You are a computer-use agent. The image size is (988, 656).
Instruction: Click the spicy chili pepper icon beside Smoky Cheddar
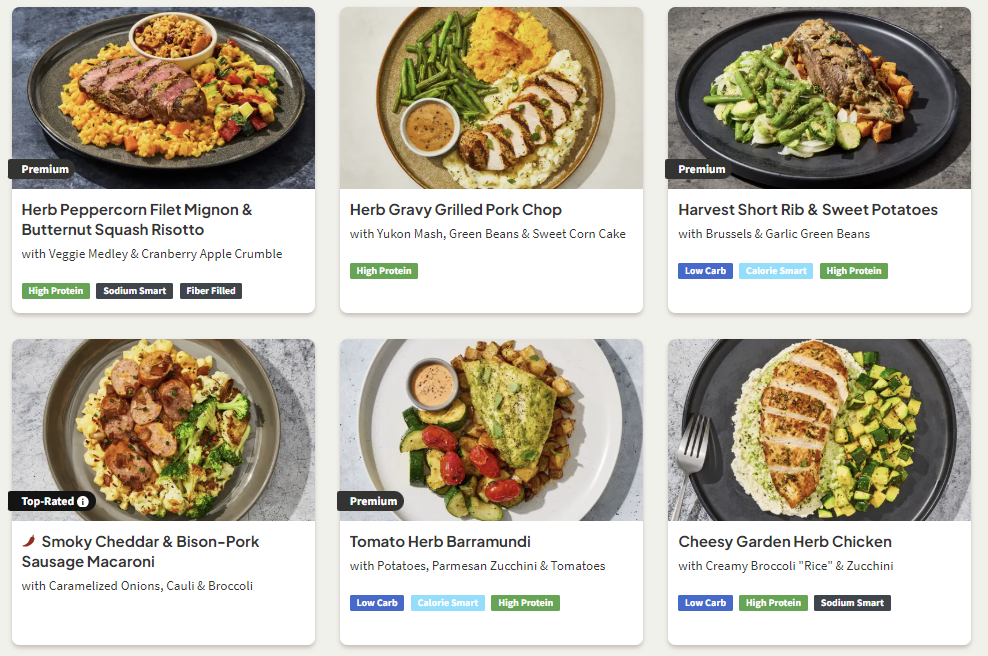pos(28,541)
